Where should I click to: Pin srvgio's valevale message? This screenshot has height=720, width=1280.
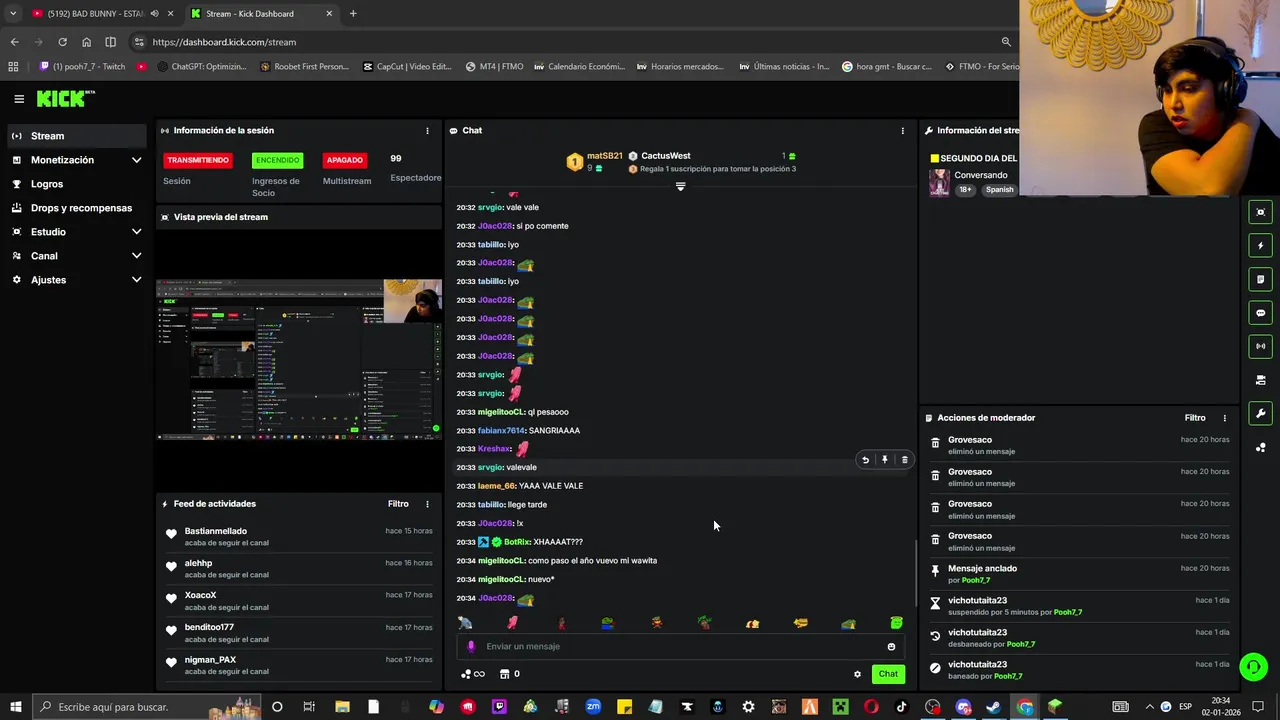(884, 460)
